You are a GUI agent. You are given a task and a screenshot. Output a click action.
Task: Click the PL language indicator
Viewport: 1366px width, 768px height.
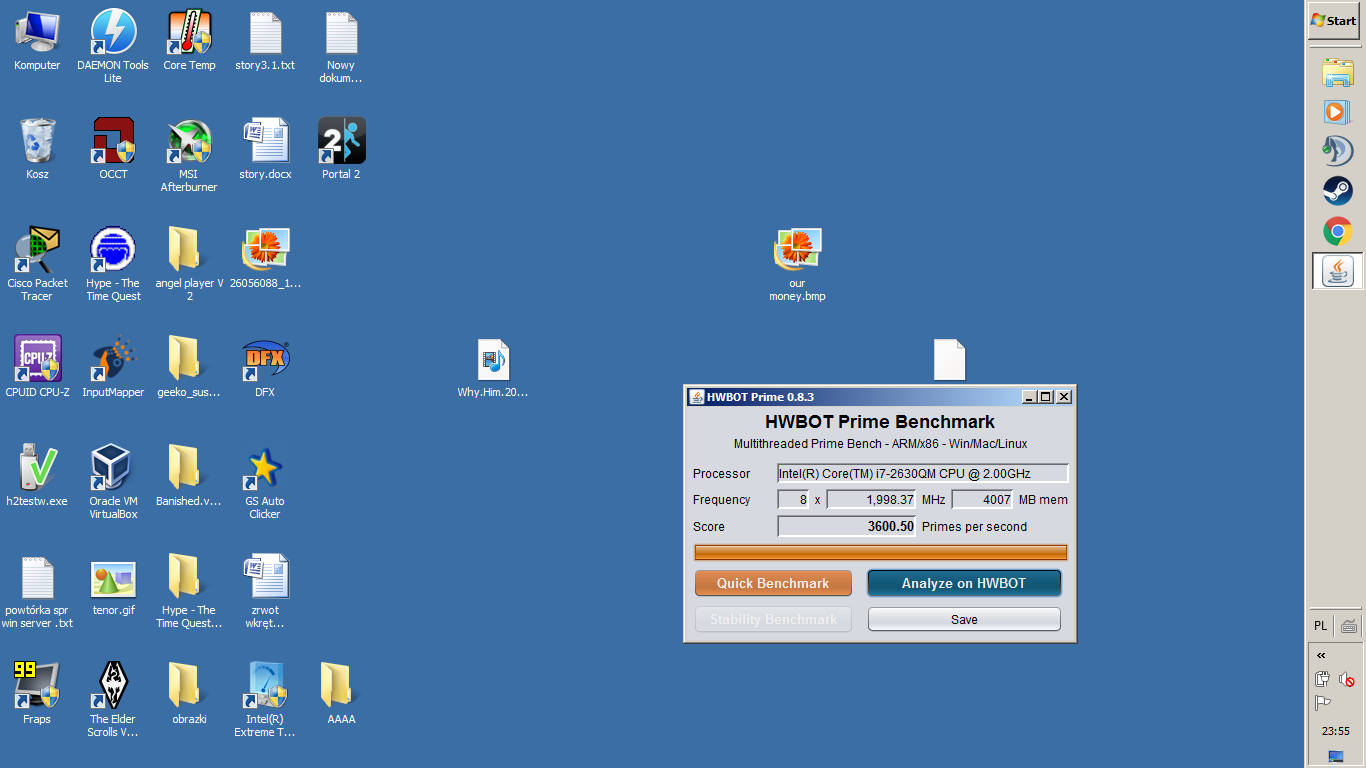[x=1321, y=626]
